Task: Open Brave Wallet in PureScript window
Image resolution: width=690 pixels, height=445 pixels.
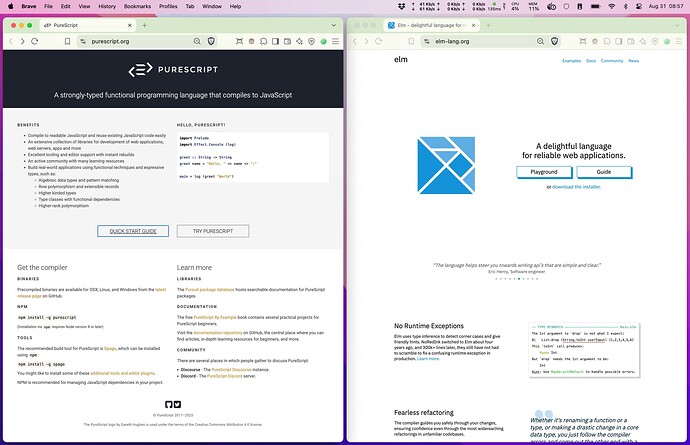Action: pyautogui.click(x=287, y=41)
